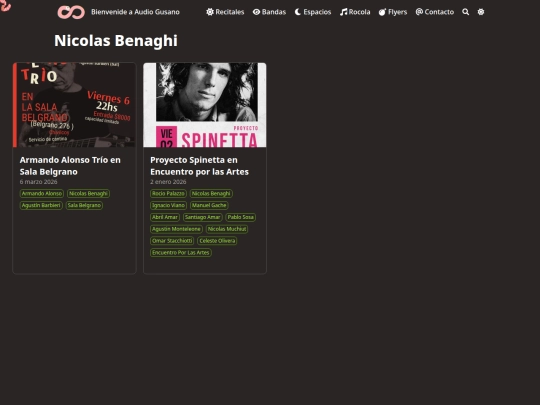This screenshot has height=405, width=540.
Task: Select the Abril Amar tag
Action: pos(165,217)
